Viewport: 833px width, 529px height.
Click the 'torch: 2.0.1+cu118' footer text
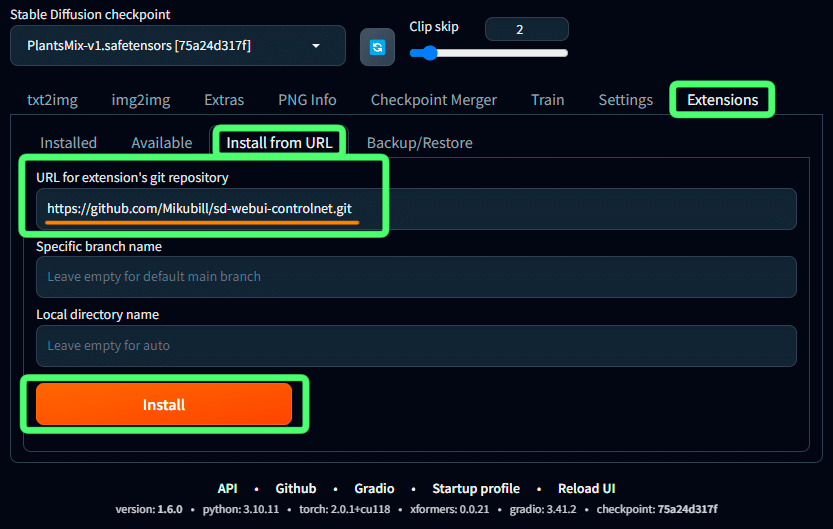click(x=344, y=509)
